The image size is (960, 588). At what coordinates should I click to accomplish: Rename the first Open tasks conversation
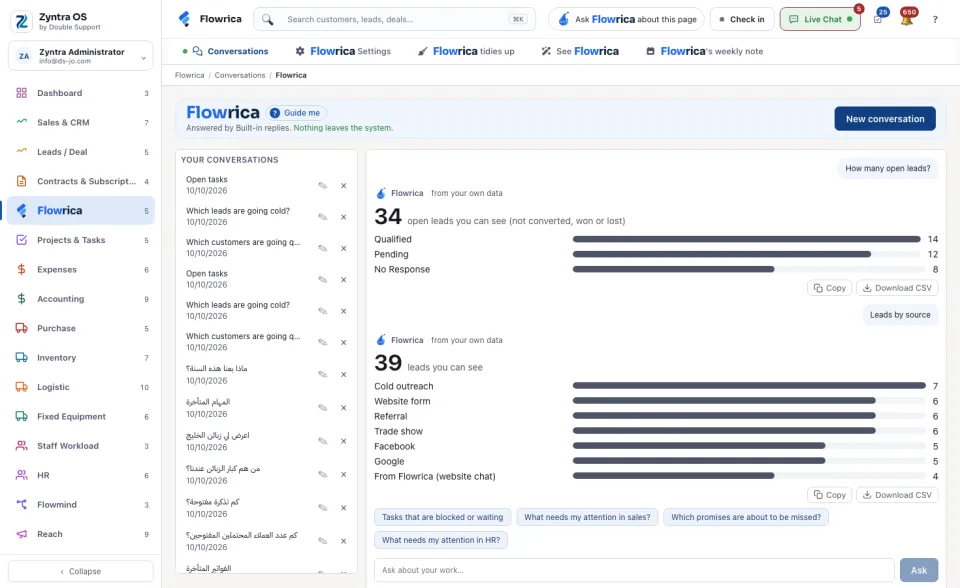point(323,186)
